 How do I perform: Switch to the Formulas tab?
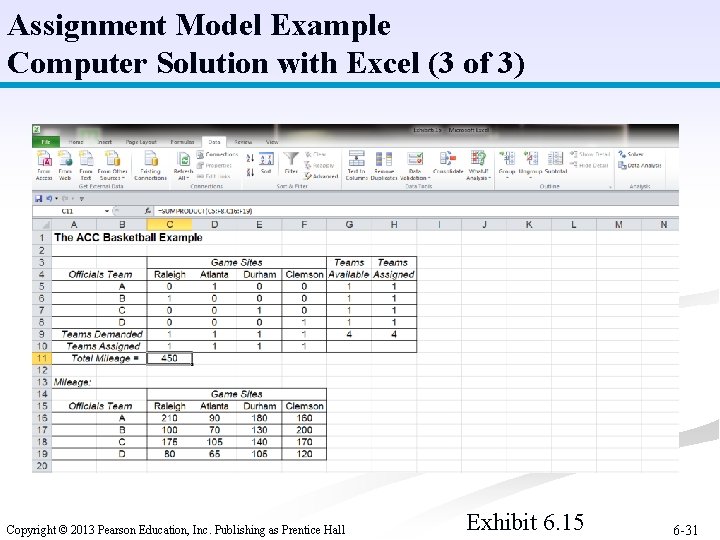click(x=182, y=142)
